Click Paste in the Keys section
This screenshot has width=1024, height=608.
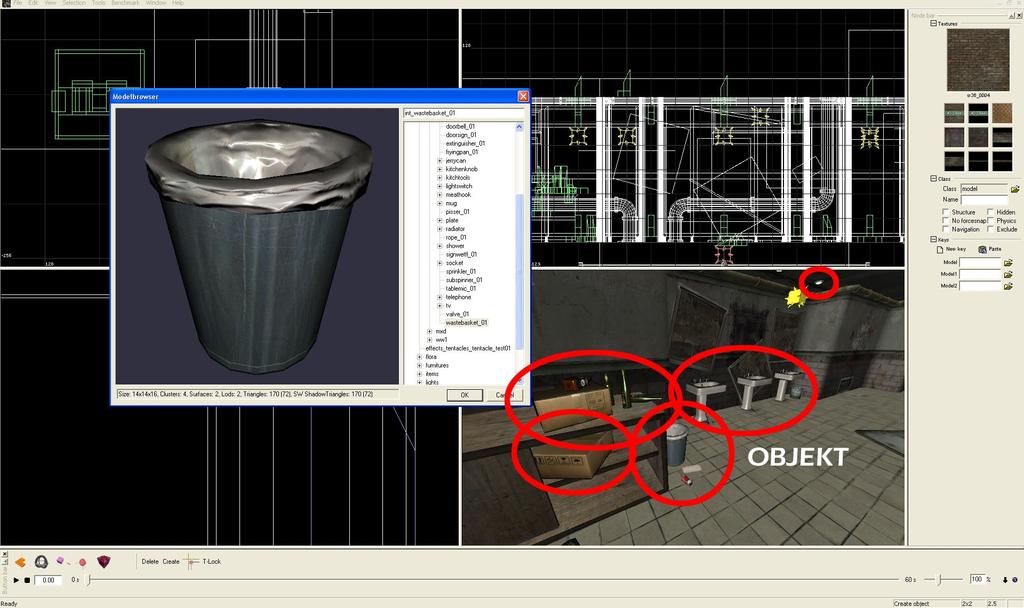[990, 249]
